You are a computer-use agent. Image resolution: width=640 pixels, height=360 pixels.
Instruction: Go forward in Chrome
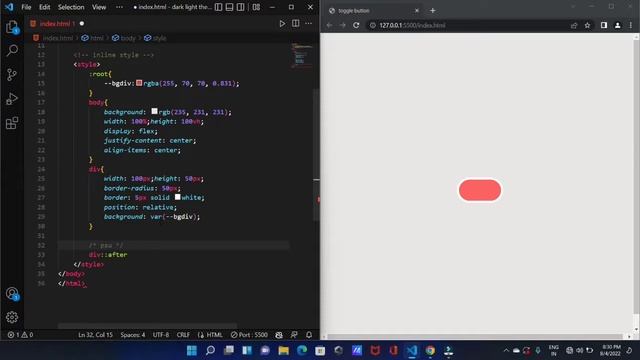(x=342, y=25)
